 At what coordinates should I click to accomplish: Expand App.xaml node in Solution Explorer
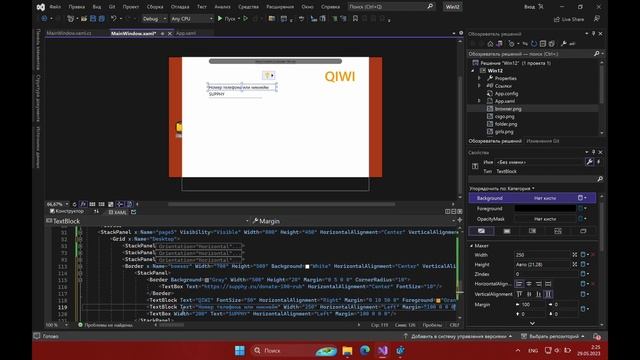[480, 101]
